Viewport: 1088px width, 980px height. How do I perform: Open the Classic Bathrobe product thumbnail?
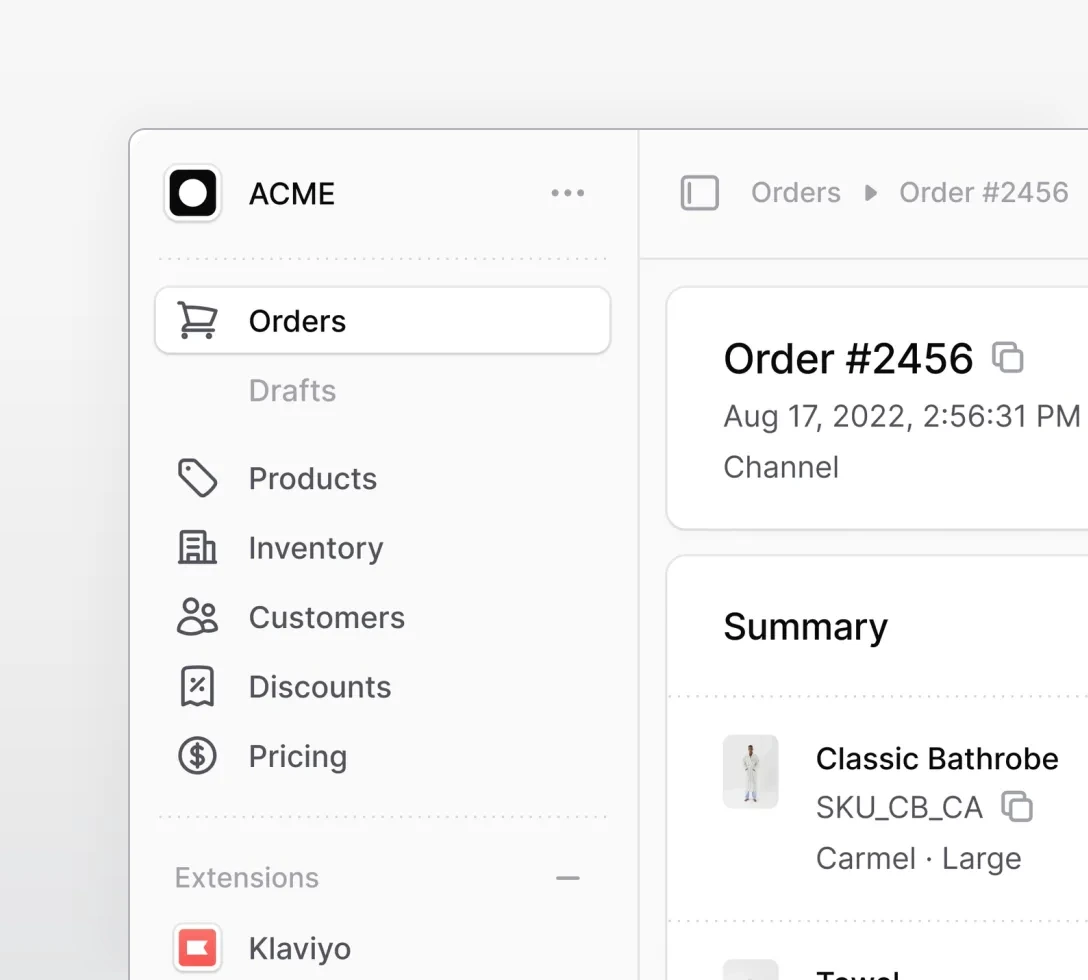pos(751,771)
